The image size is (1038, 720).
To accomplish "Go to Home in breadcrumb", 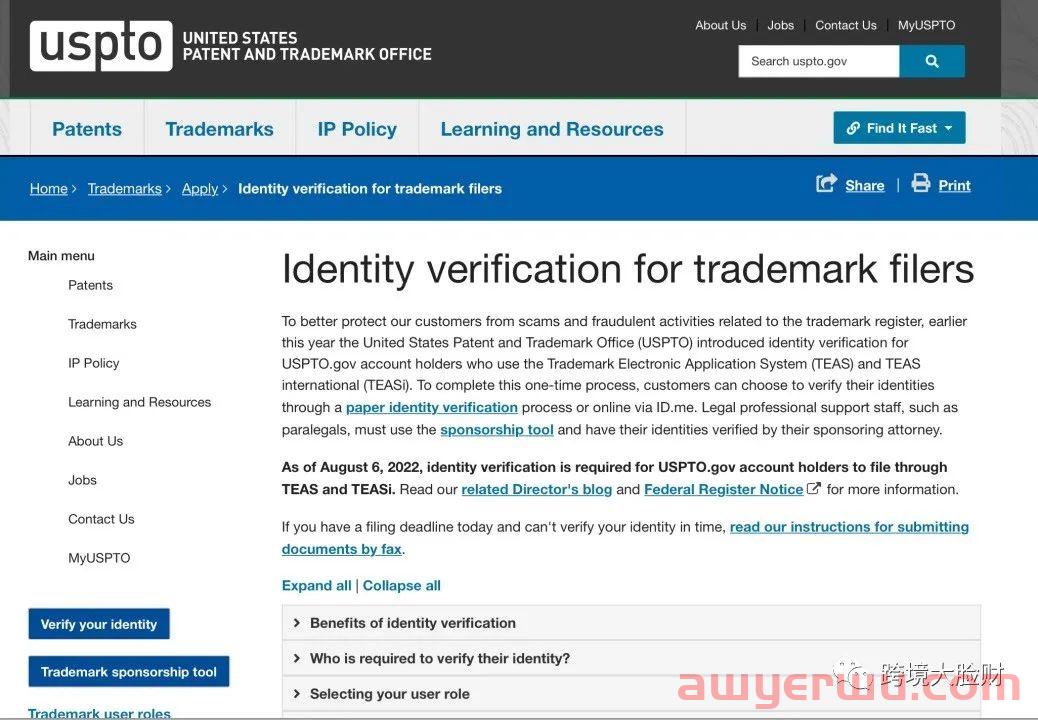I will pyautogui.click(x=48, y=188).
